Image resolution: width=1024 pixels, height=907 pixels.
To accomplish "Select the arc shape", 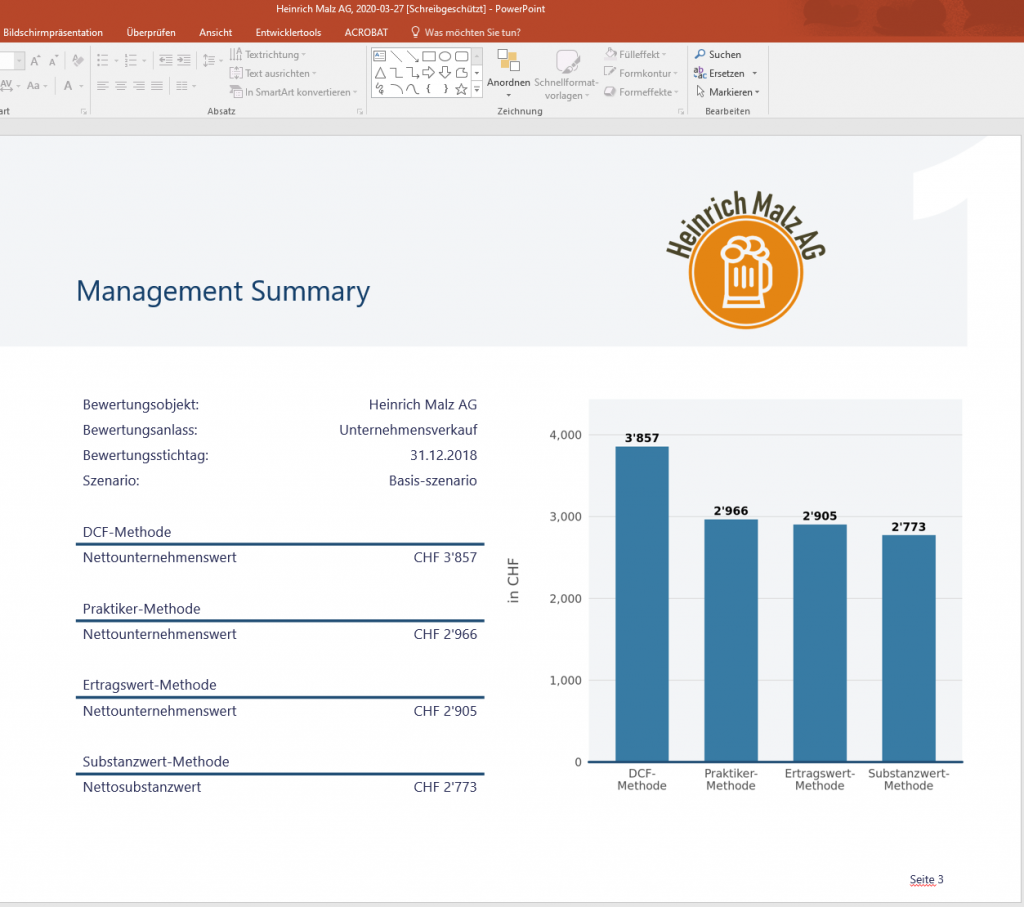I will point(396,89).
